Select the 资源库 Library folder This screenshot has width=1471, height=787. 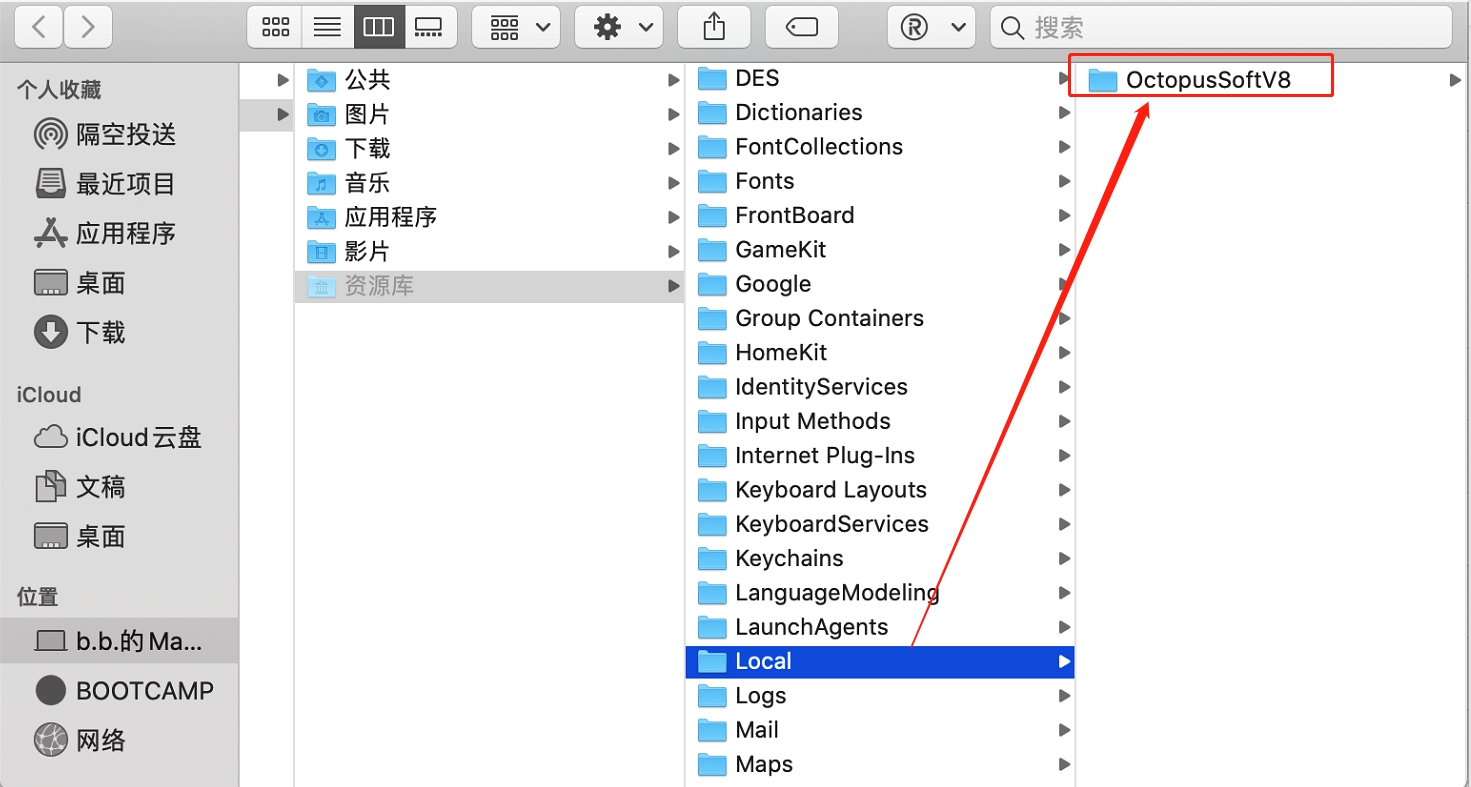[x=489, y=286]
